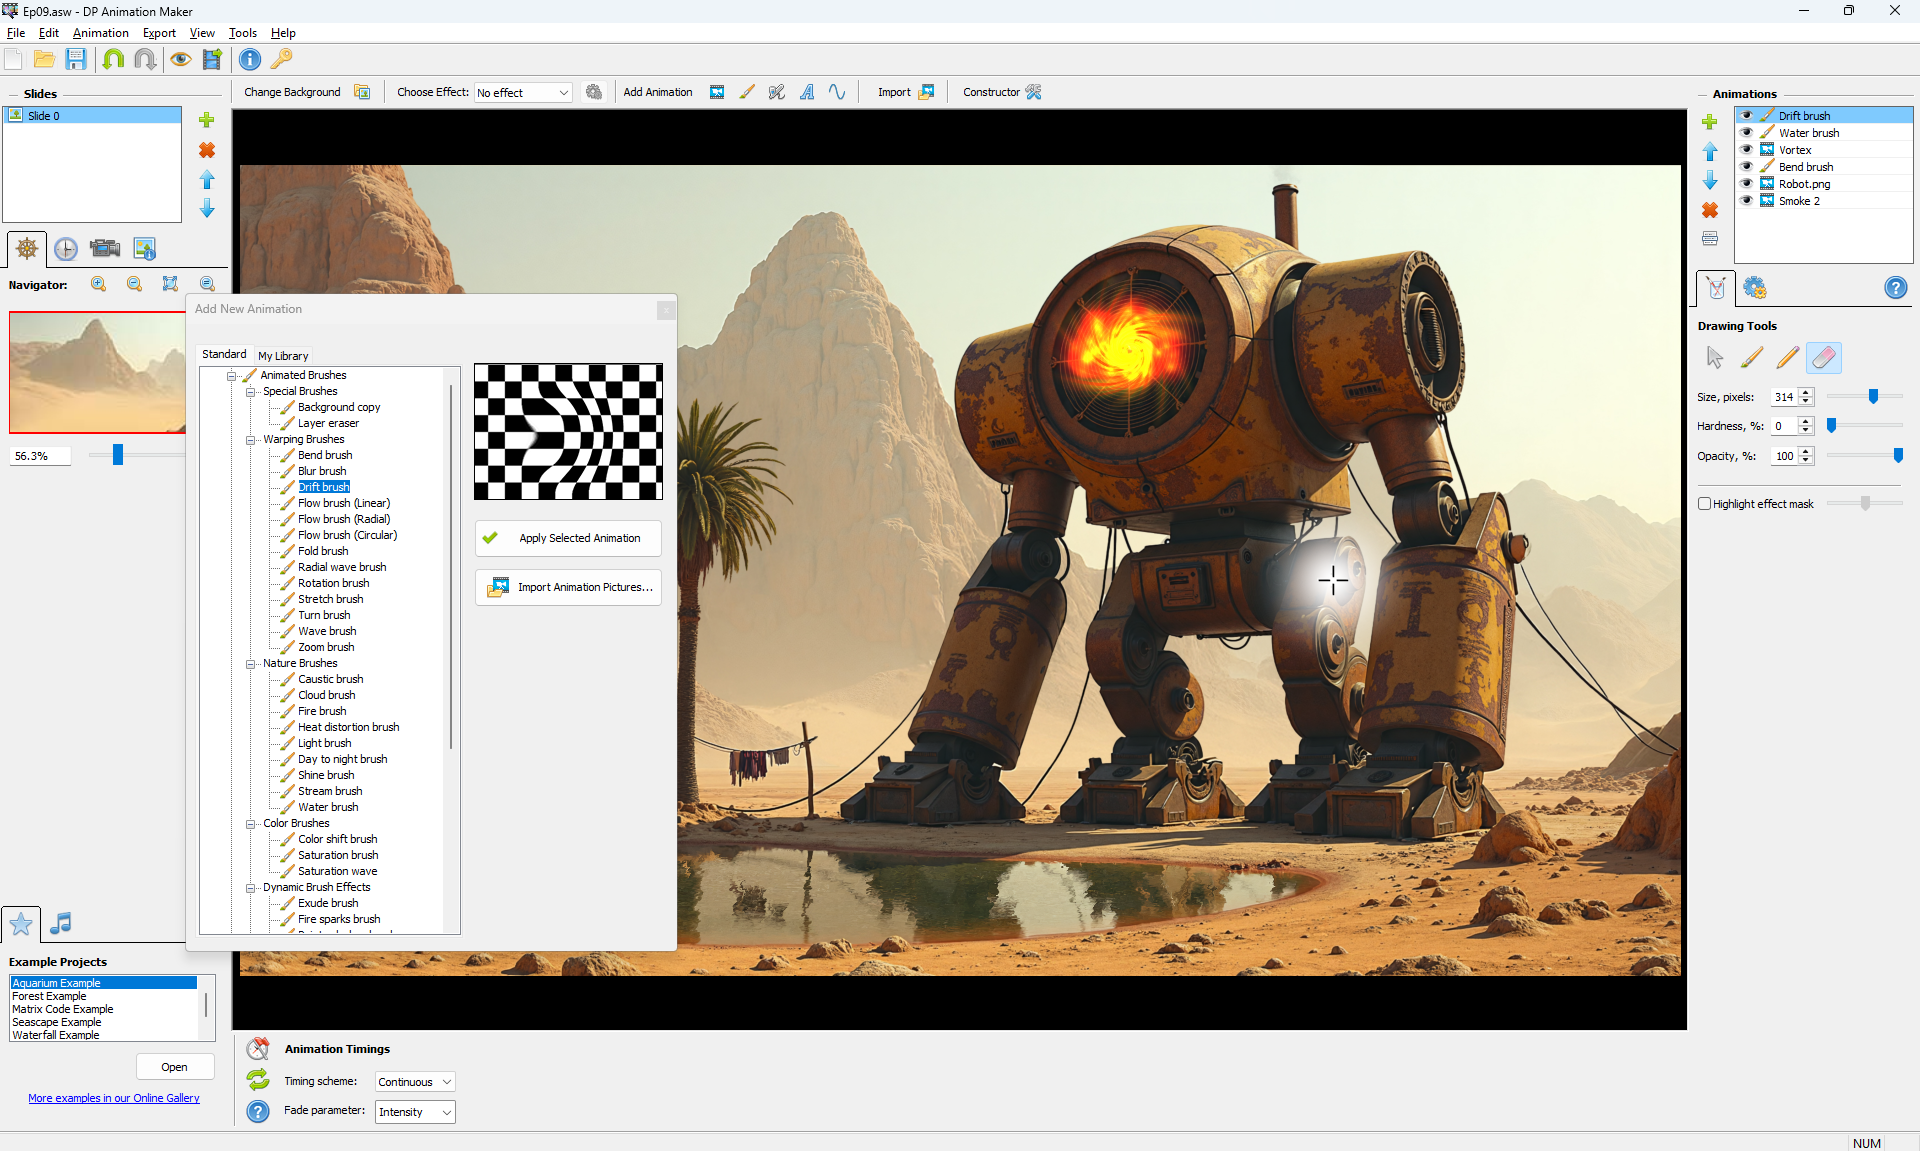Viewport: 1920px width, 1151px height.
Task: Open the Constructor tools icon
Action: [1034, 92]
